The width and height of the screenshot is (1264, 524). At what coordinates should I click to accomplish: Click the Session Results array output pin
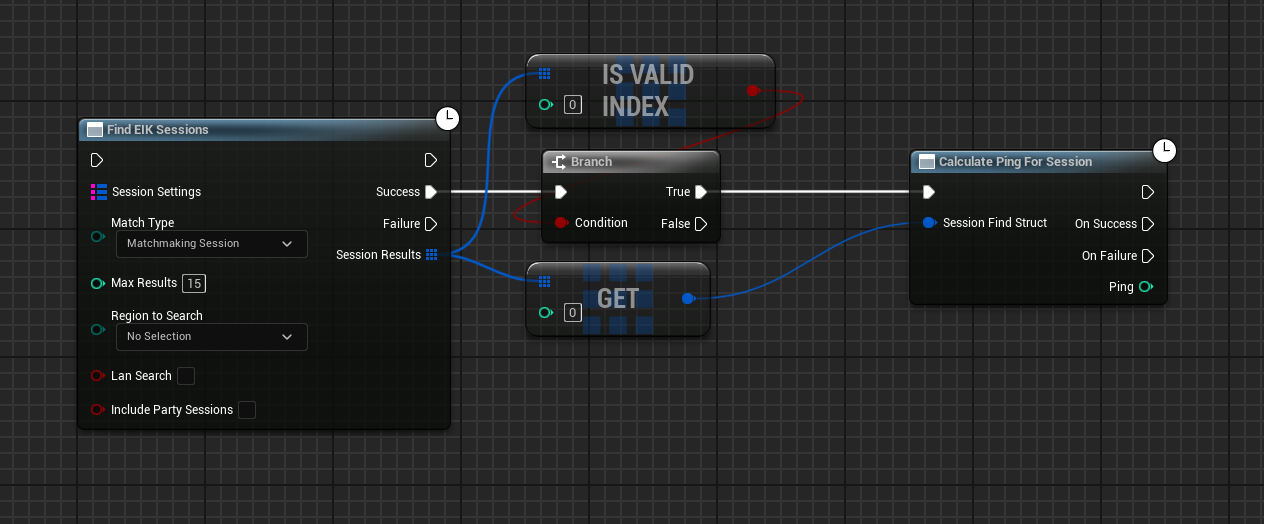pyautogui.click(x=431, y=255)
